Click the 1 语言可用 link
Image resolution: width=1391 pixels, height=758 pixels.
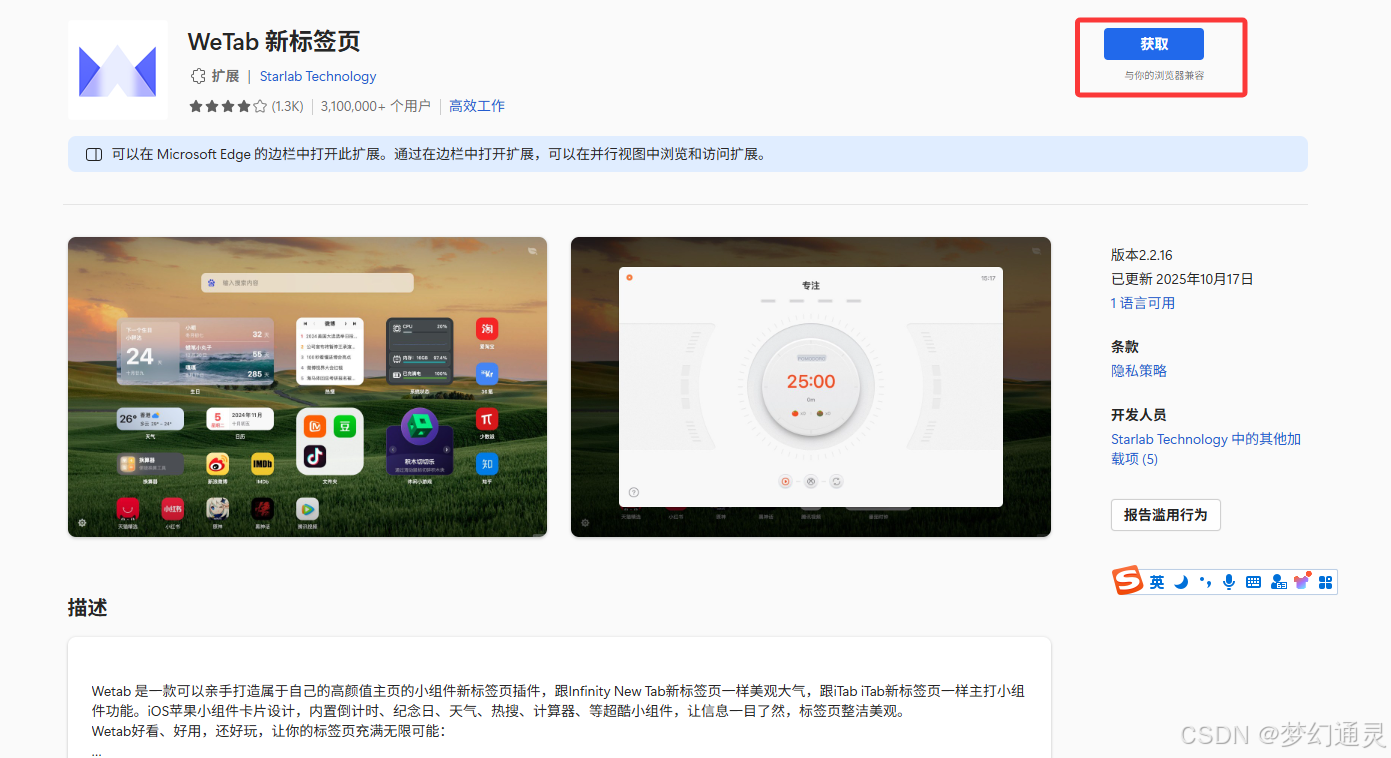coord(1143,303)
